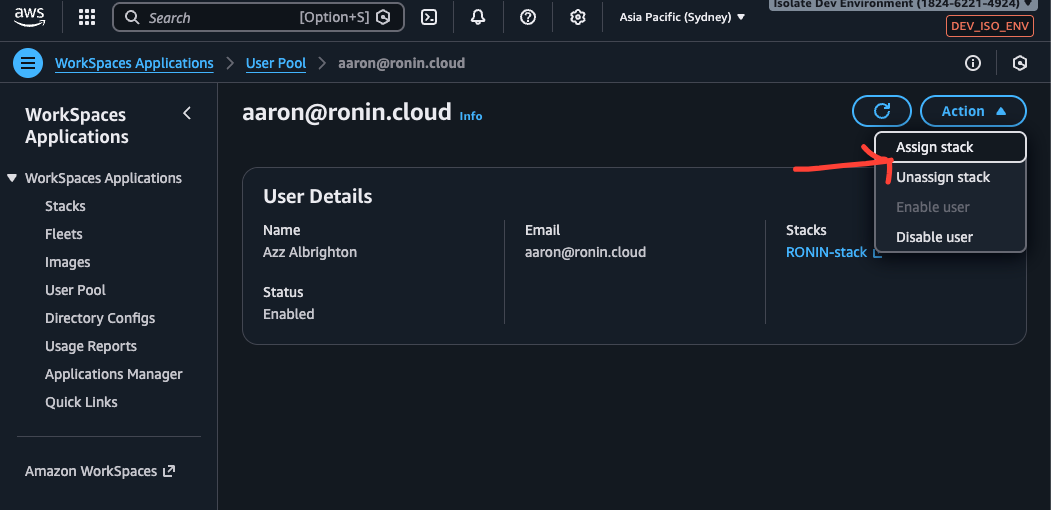The image size is (1051, 510).
Task: Open the hexagon assistant icon below DEV_ISO_ENV
Action: point(1019,64)
